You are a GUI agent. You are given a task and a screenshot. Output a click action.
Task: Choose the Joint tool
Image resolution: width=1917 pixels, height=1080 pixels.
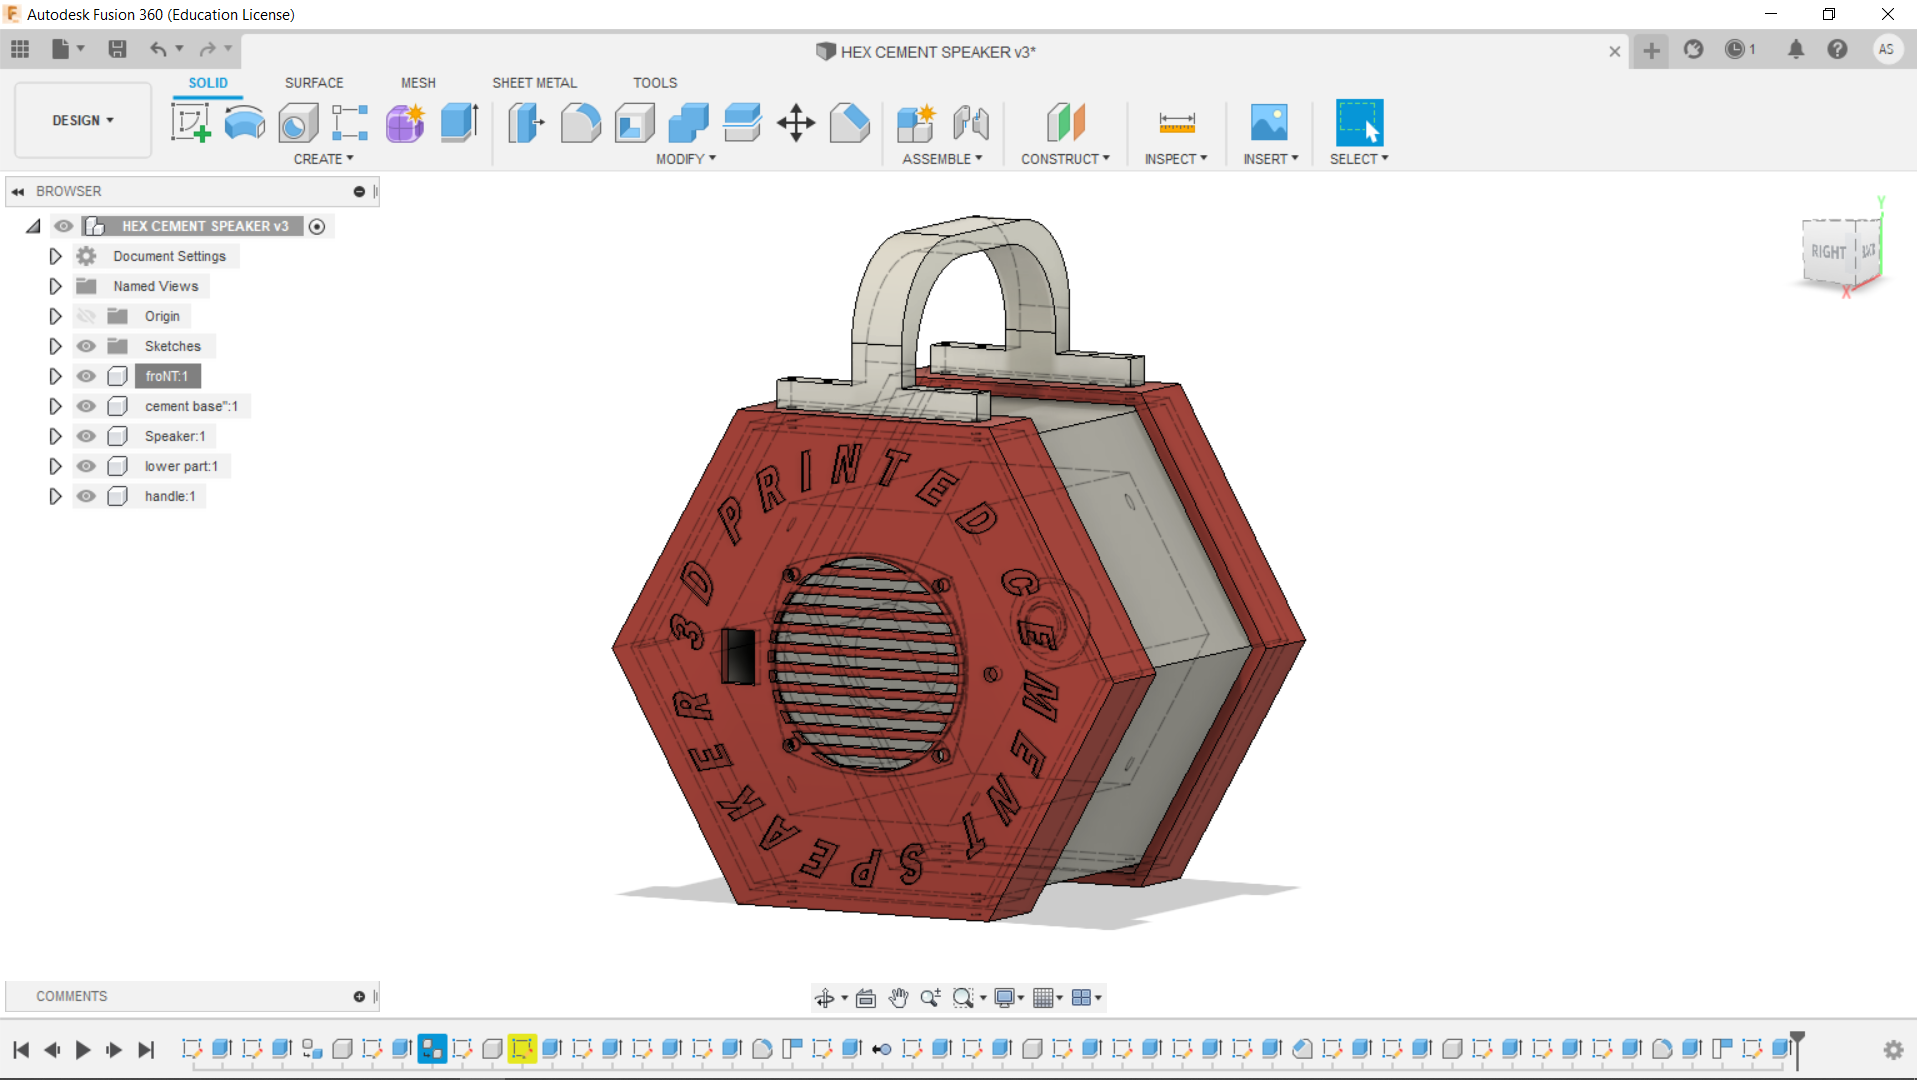click(970, 123)
